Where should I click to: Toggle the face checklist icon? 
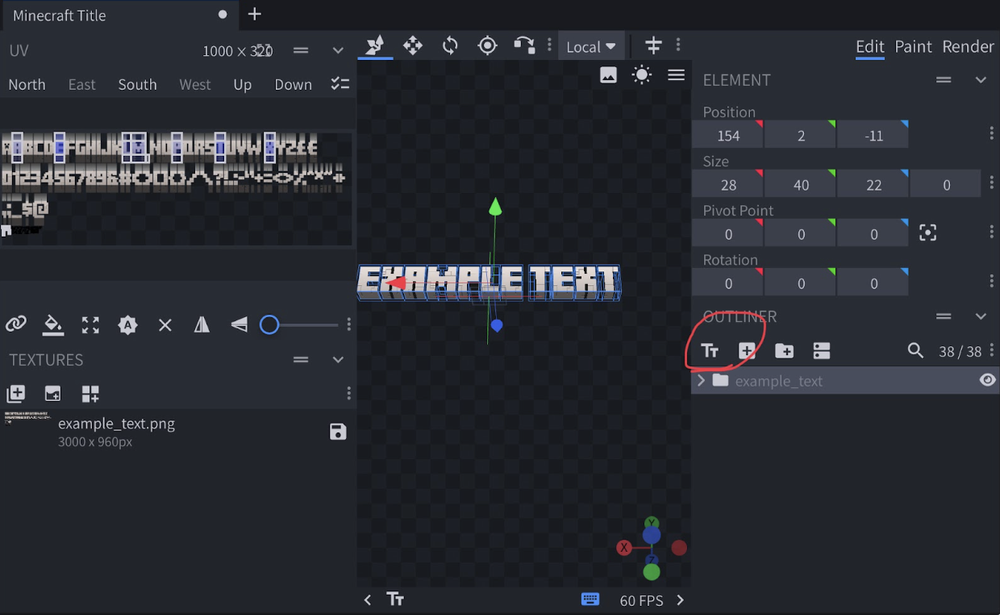[340, 84]
